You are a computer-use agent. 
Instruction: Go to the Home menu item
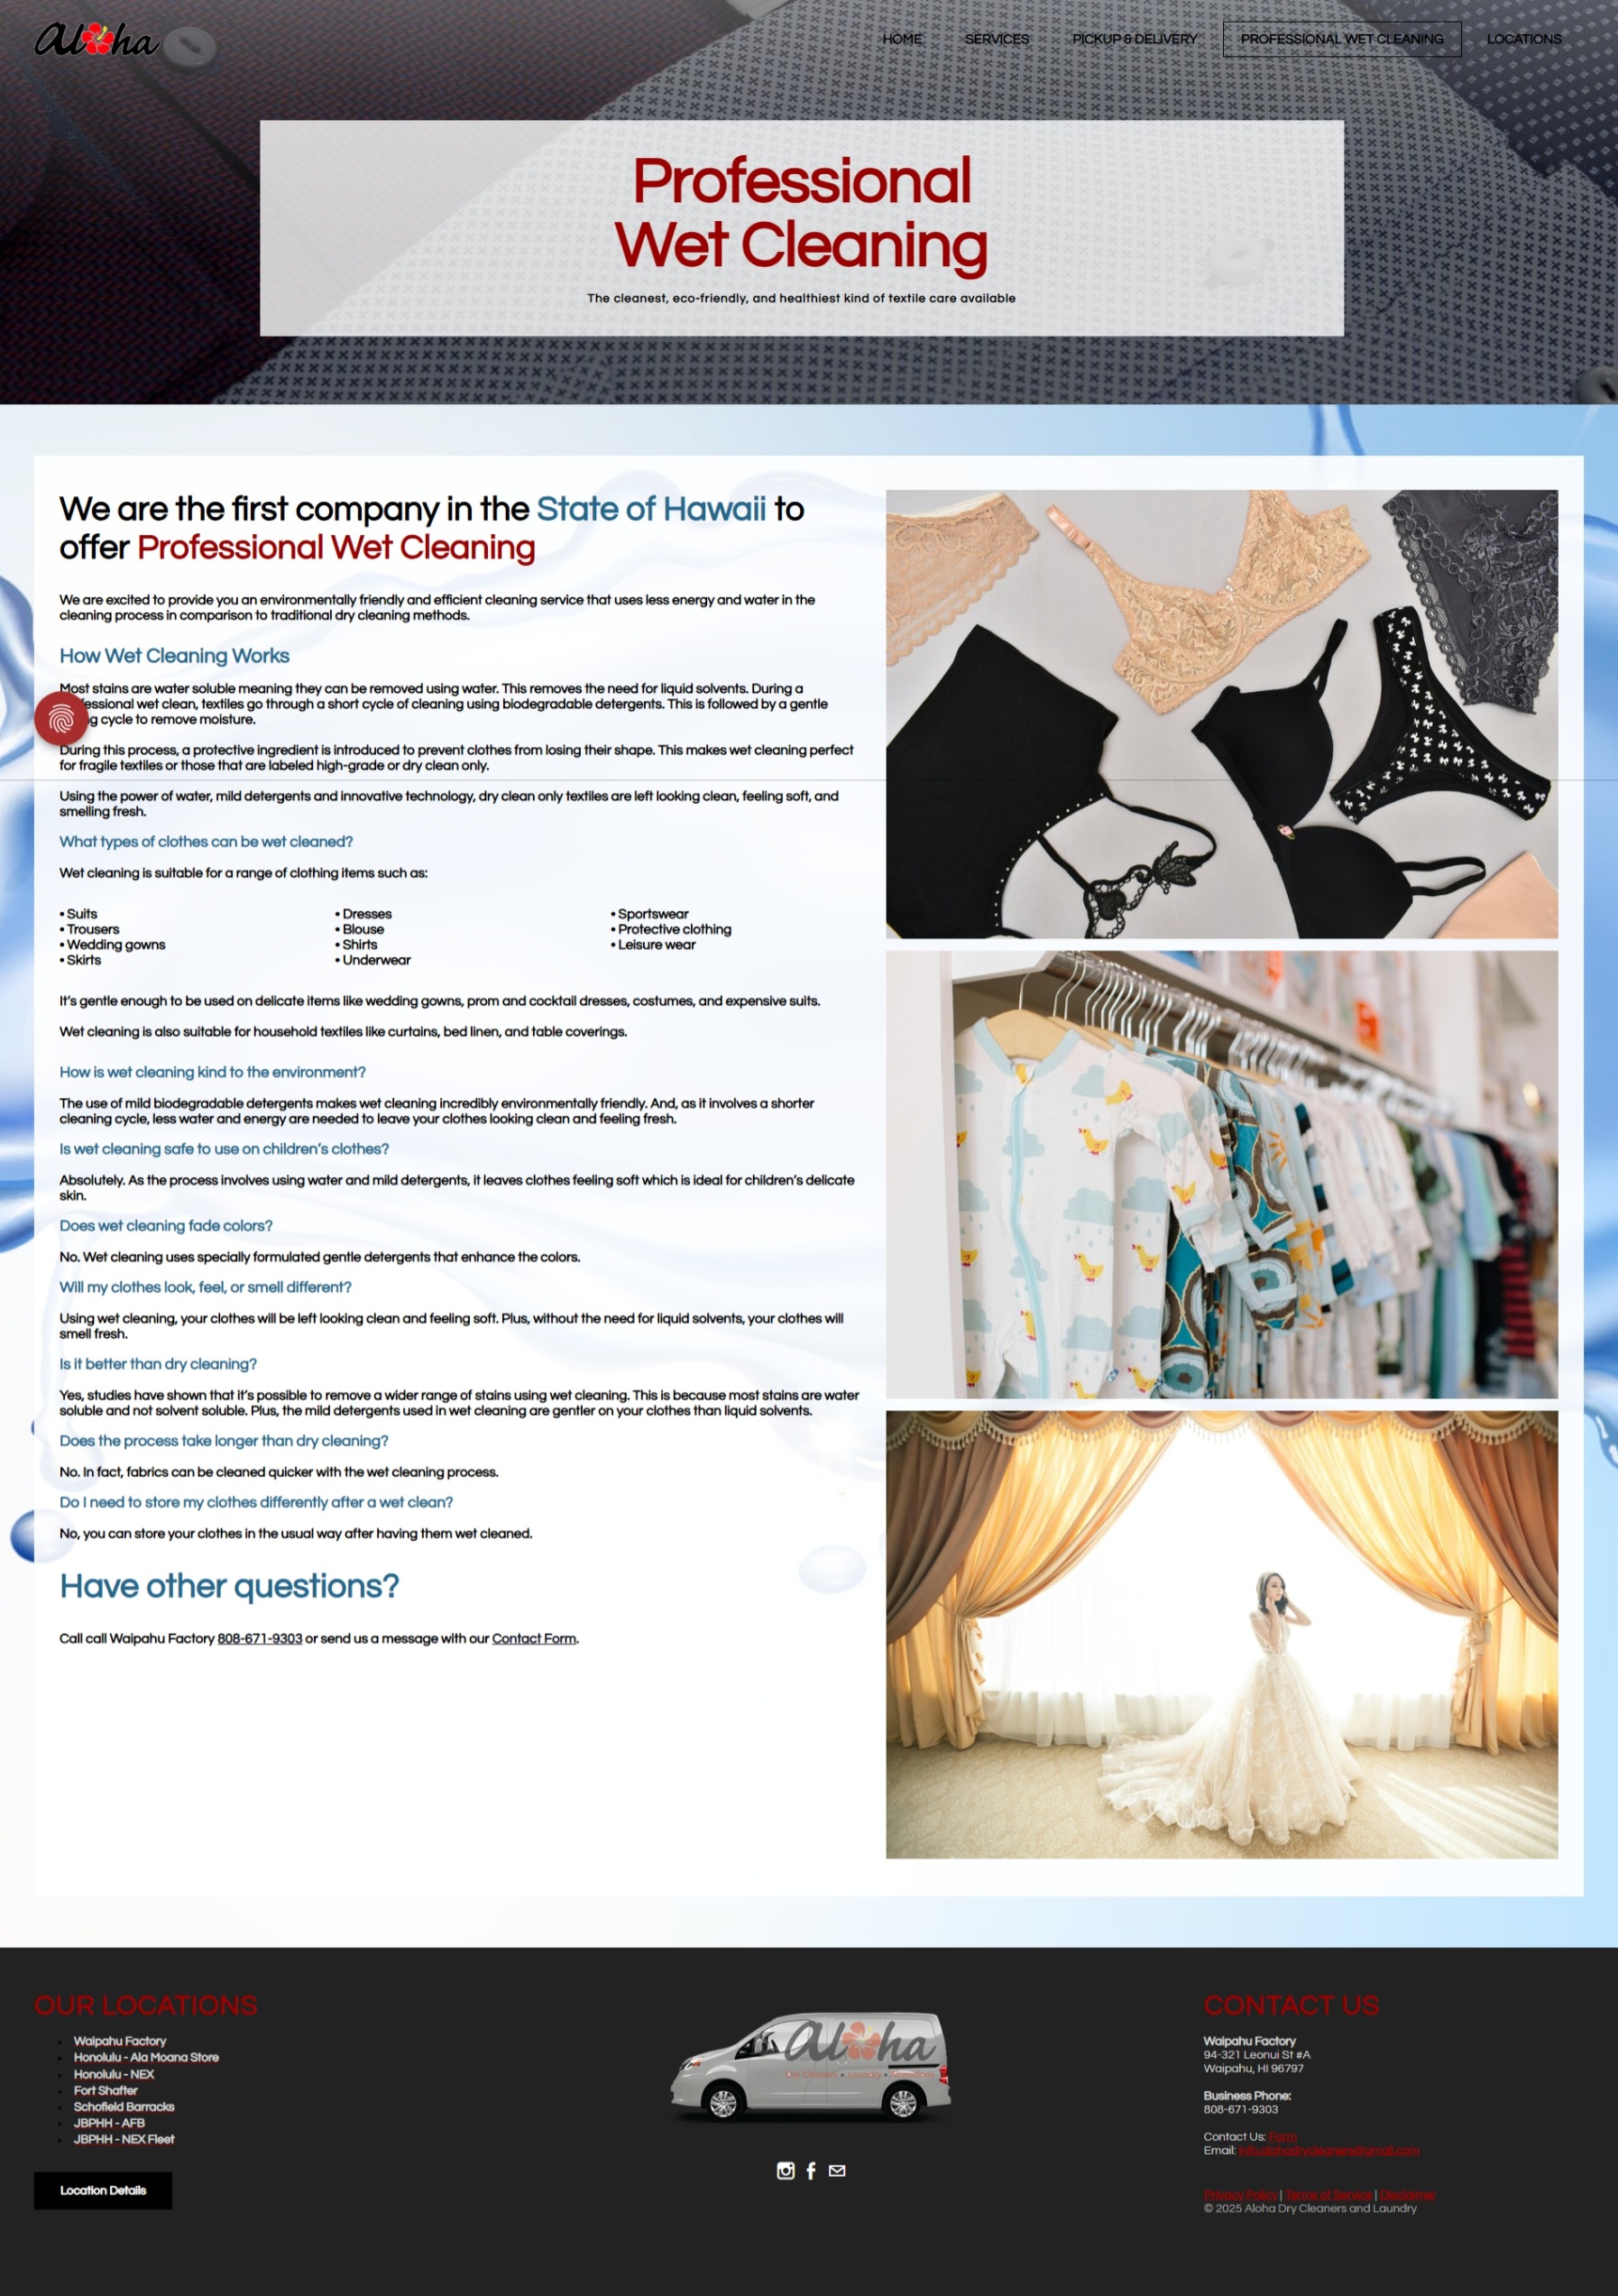901,39
